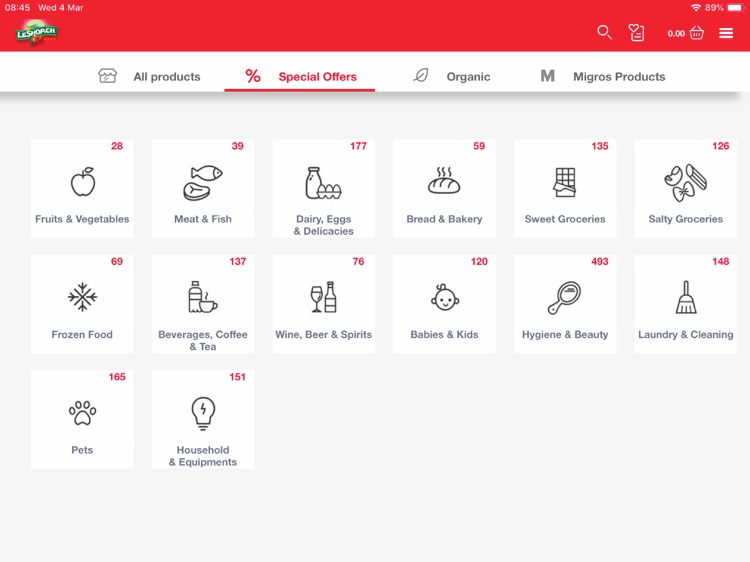Click the chocolate bar icon

[x=565, y=182]
